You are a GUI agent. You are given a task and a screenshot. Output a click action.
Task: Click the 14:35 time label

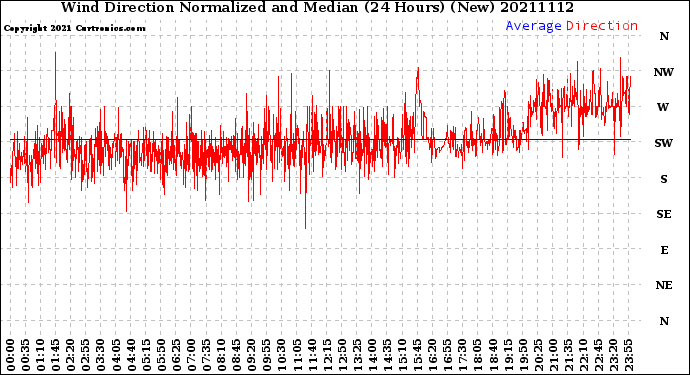[387, 355]
